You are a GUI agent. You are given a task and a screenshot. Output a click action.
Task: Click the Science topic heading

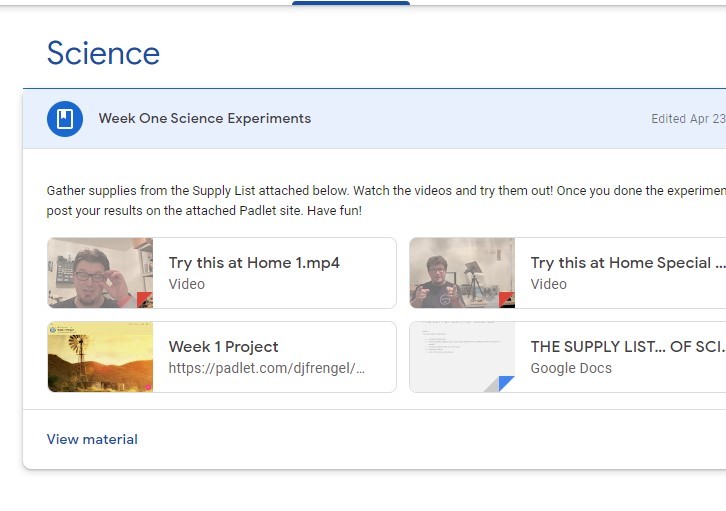(x=103, y=53)
